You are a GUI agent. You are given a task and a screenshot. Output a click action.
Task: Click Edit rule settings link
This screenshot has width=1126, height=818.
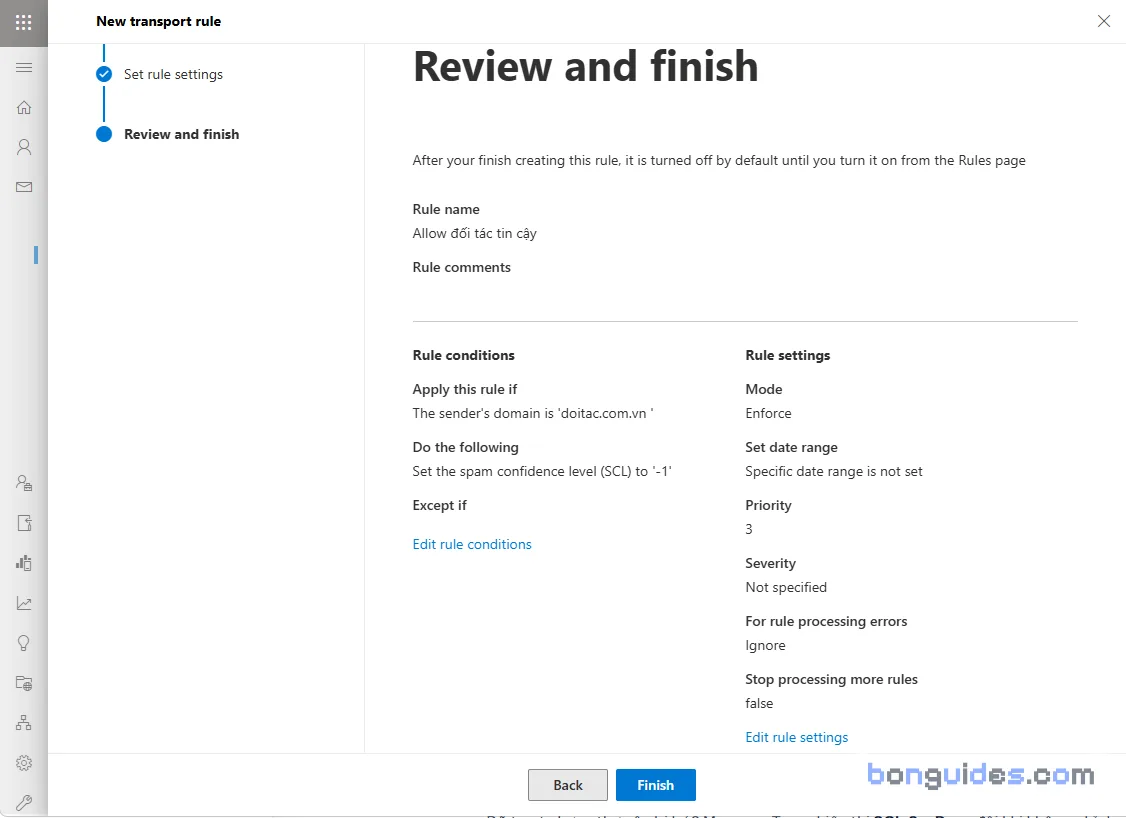point(796,738)
